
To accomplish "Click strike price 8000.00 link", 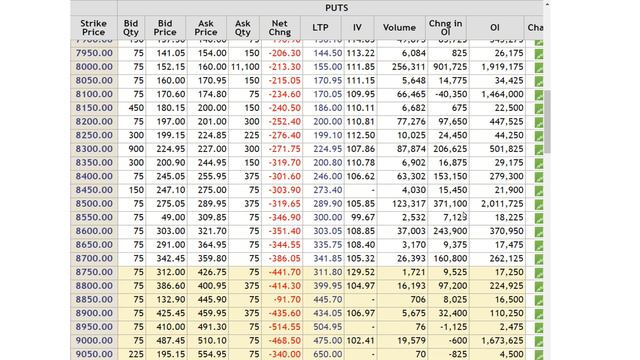I will tap(94, 67).
